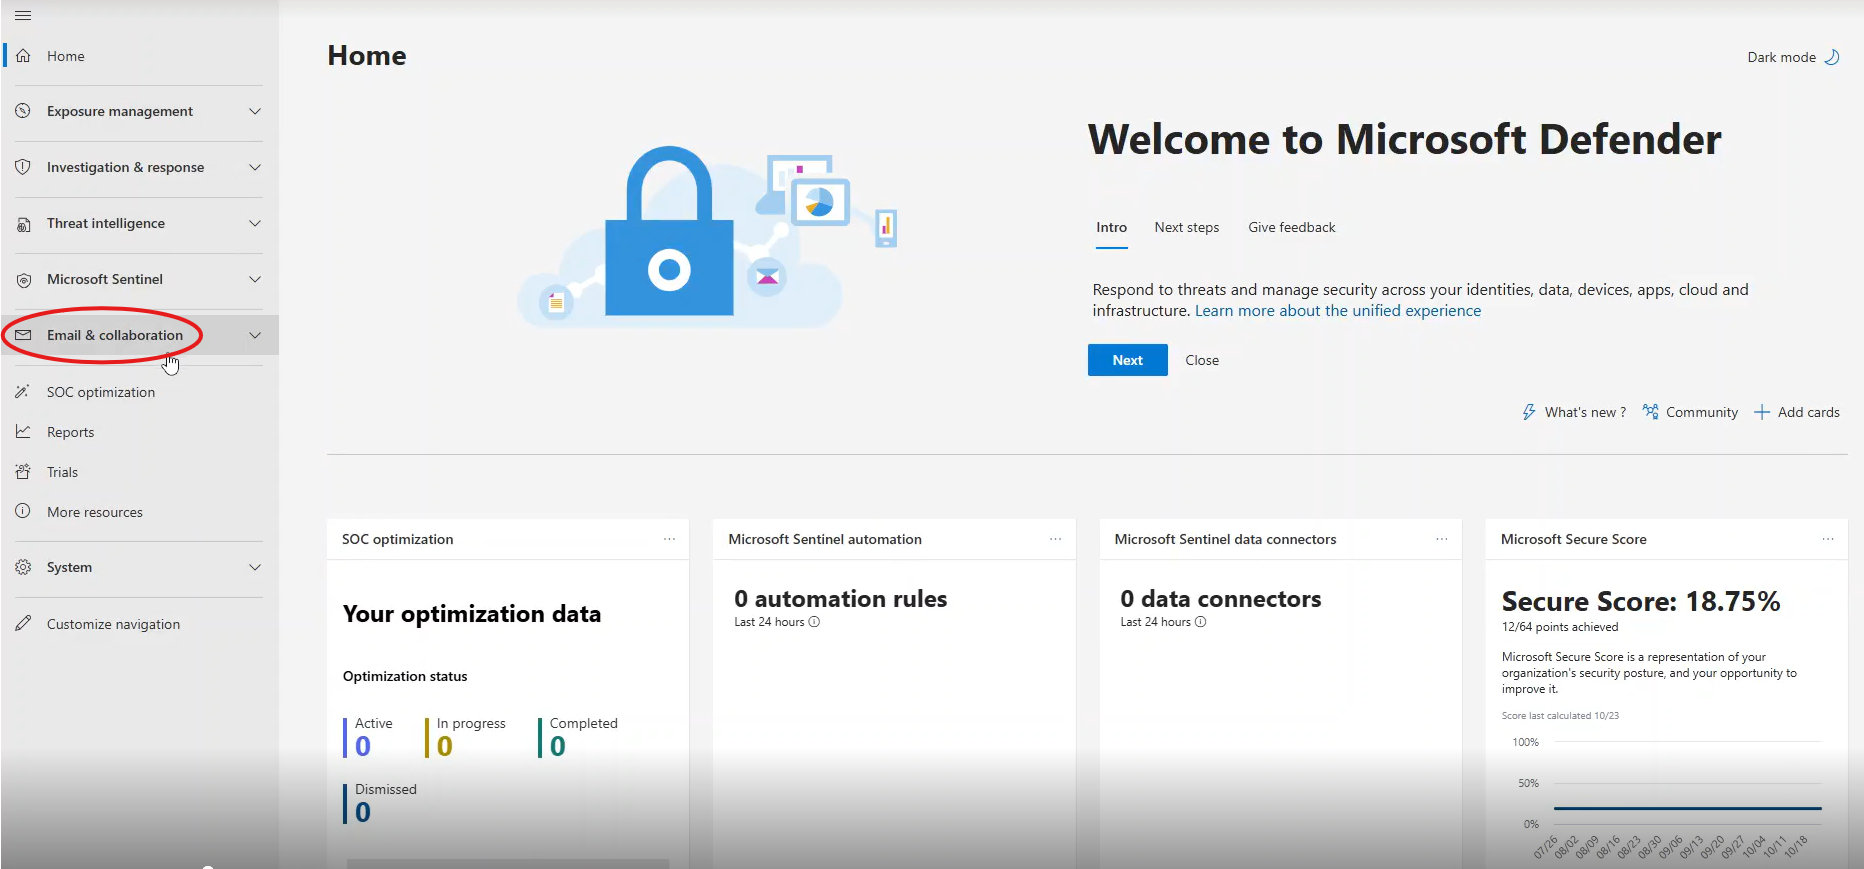Open Learn more about the unified experience link
The height and width of the screenshot is (869, 1864).
(x=1337, y=311)
